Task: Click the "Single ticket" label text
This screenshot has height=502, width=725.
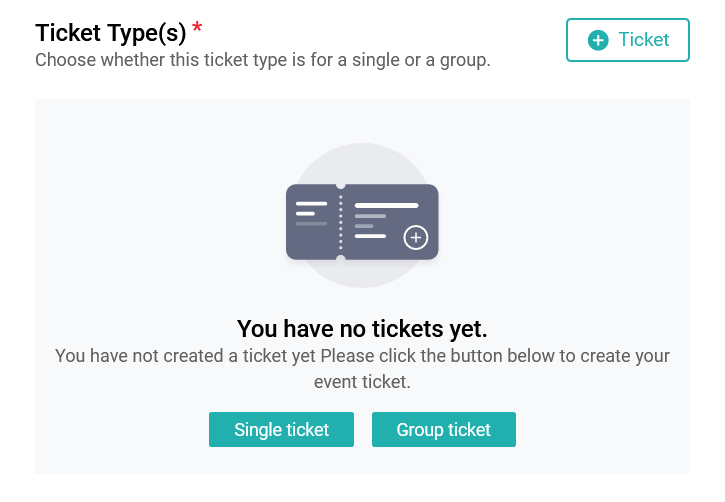Action: click(281, 430)
